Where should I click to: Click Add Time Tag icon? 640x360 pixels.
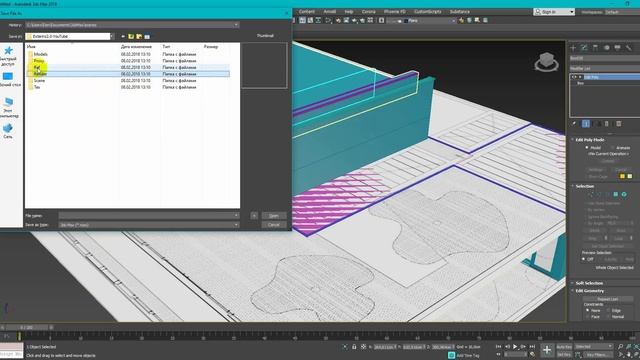451,355
